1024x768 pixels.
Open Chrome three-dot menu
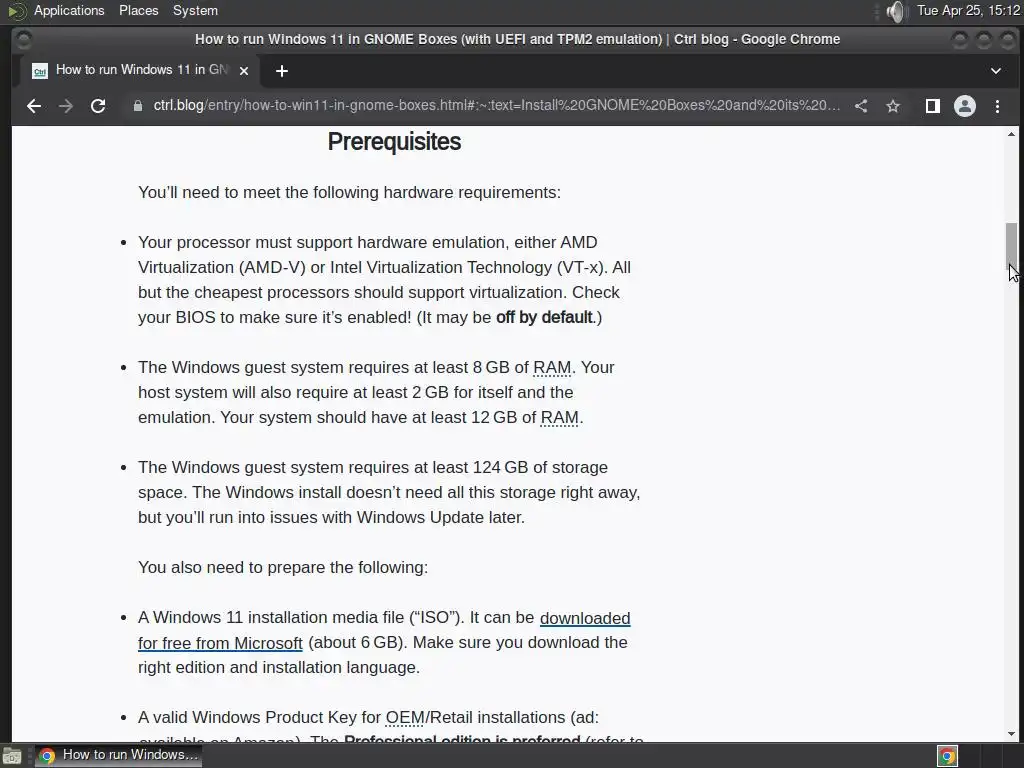click(997, 106)
